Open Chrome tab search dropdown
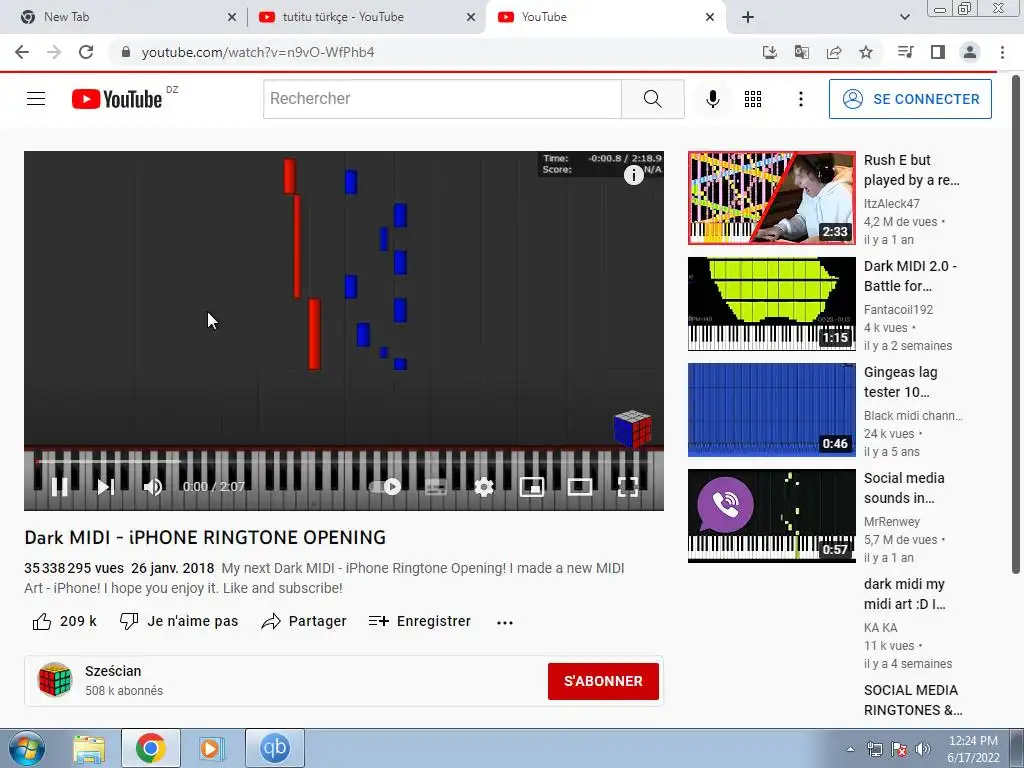 [x=904, y=17]
